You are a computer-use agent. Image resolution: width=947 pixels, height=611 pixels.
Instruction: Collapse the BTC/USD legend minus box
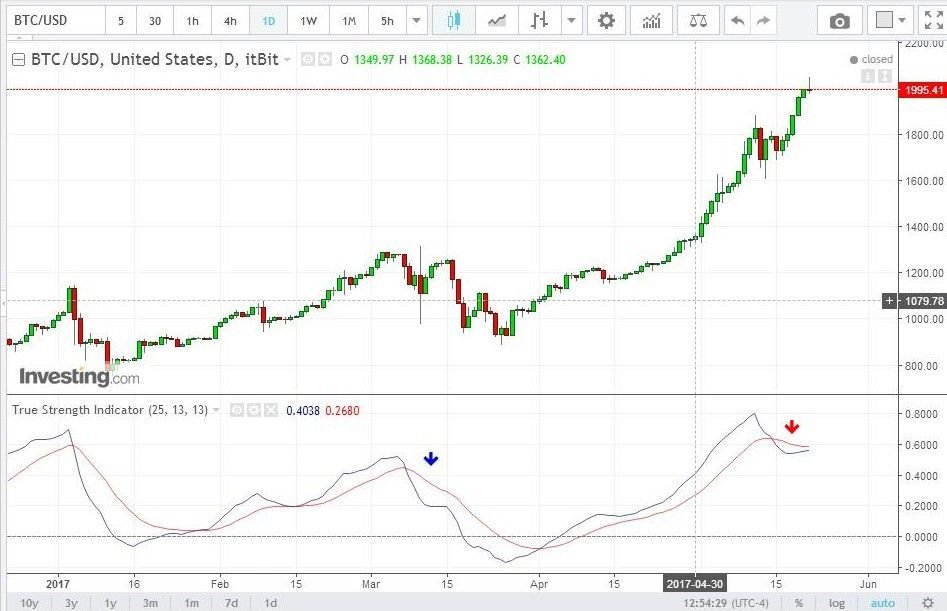coord(19,59)
